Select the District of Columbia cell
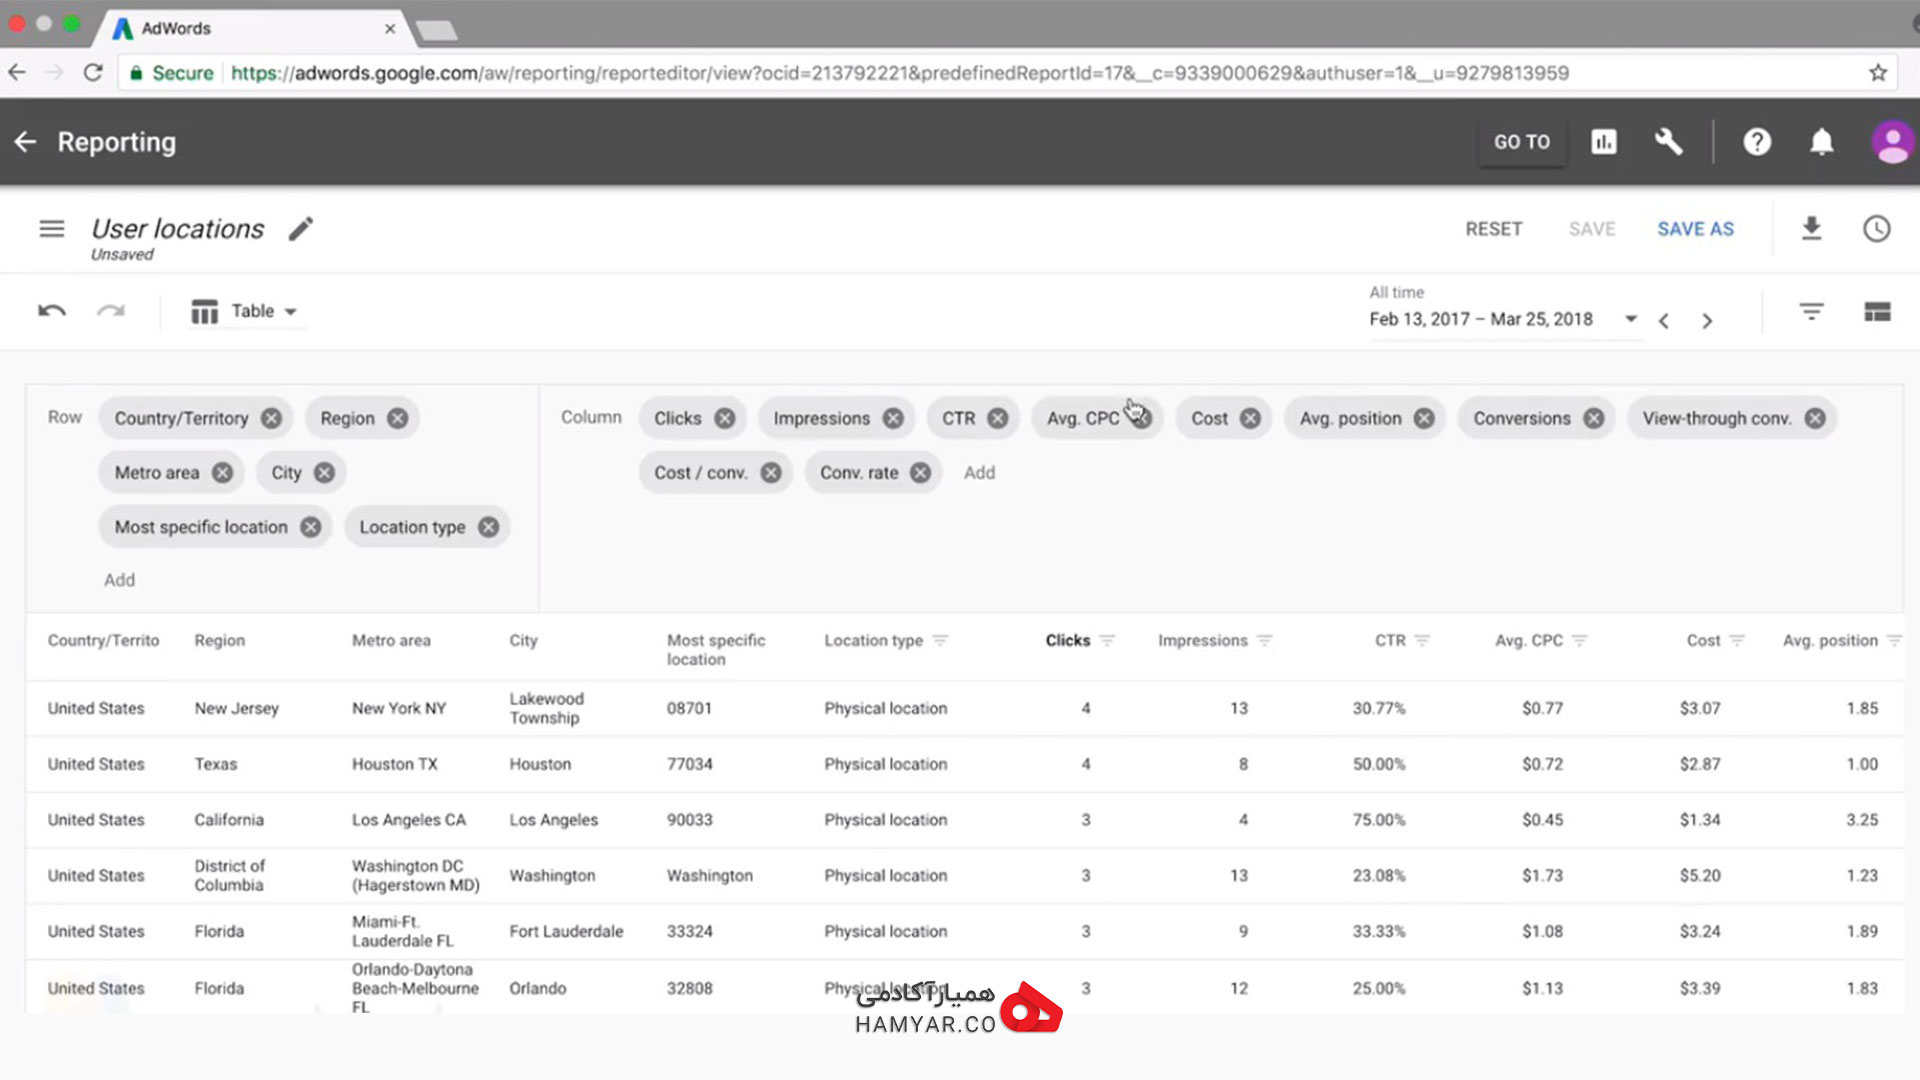Viewport: 1920px width, 1080px height. pos(230,875)
